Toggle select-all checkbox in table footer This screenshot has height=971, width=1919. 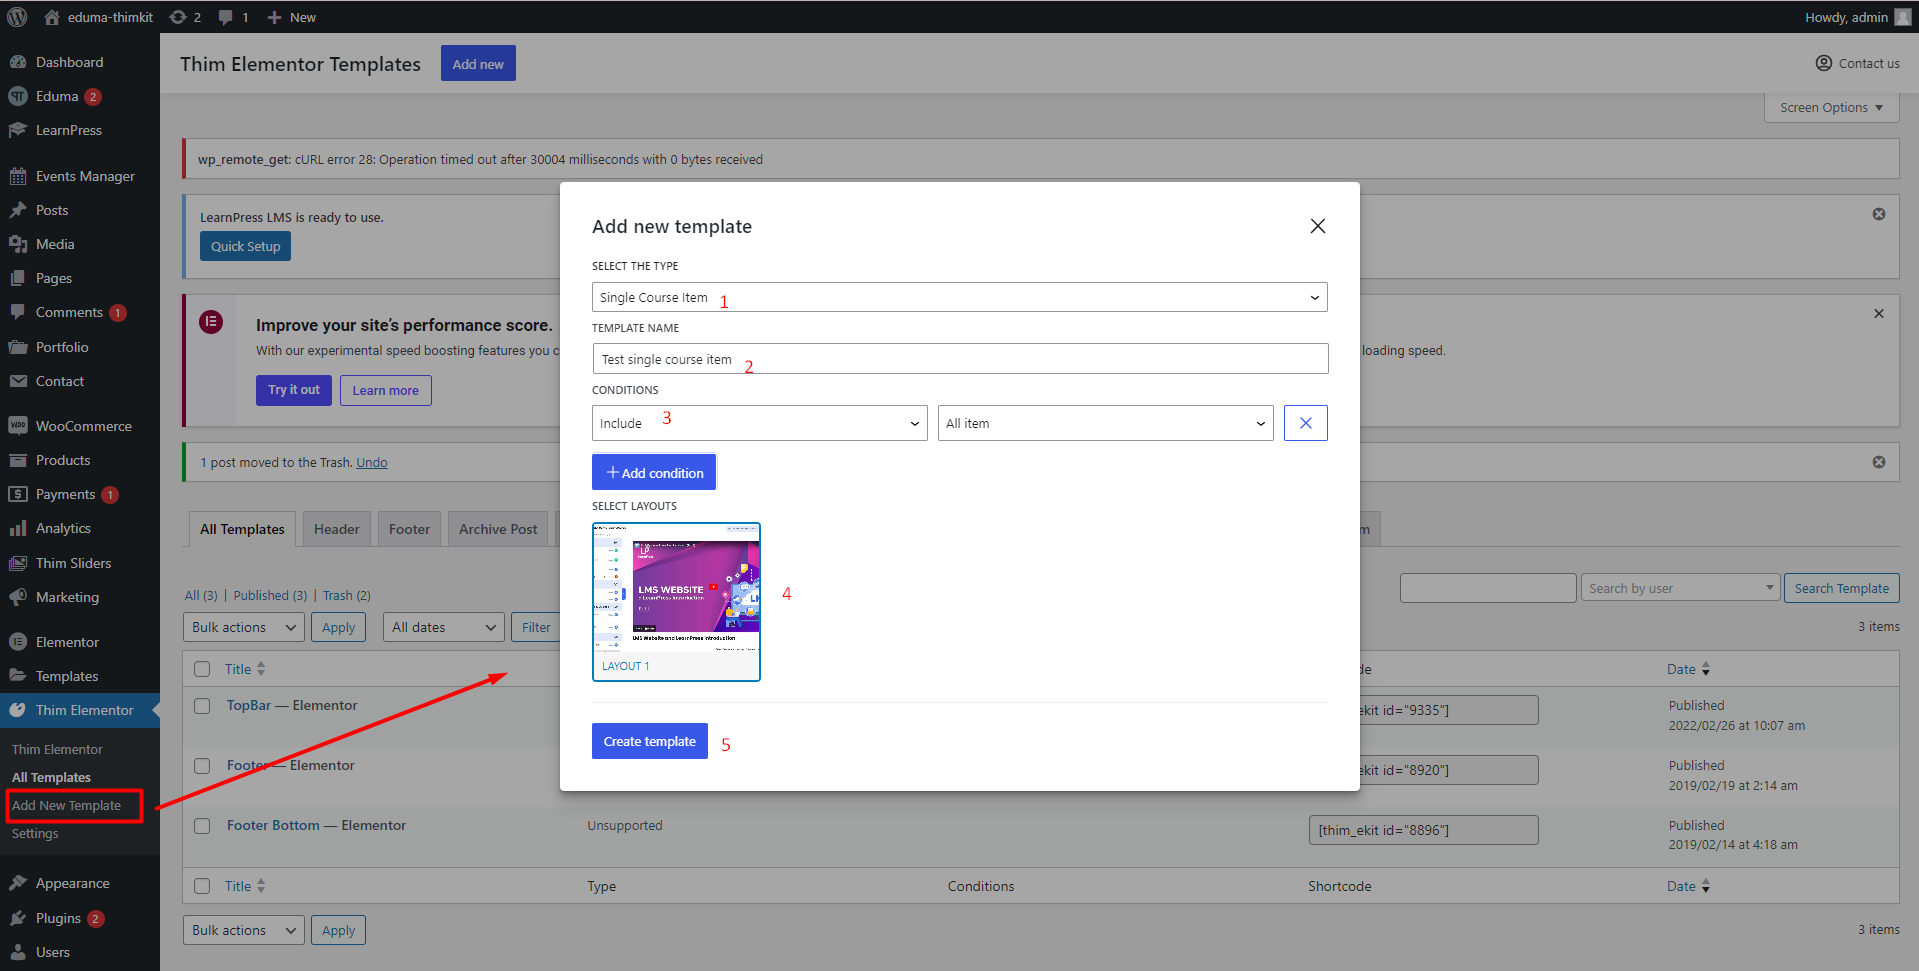click(x=202, y=886)
